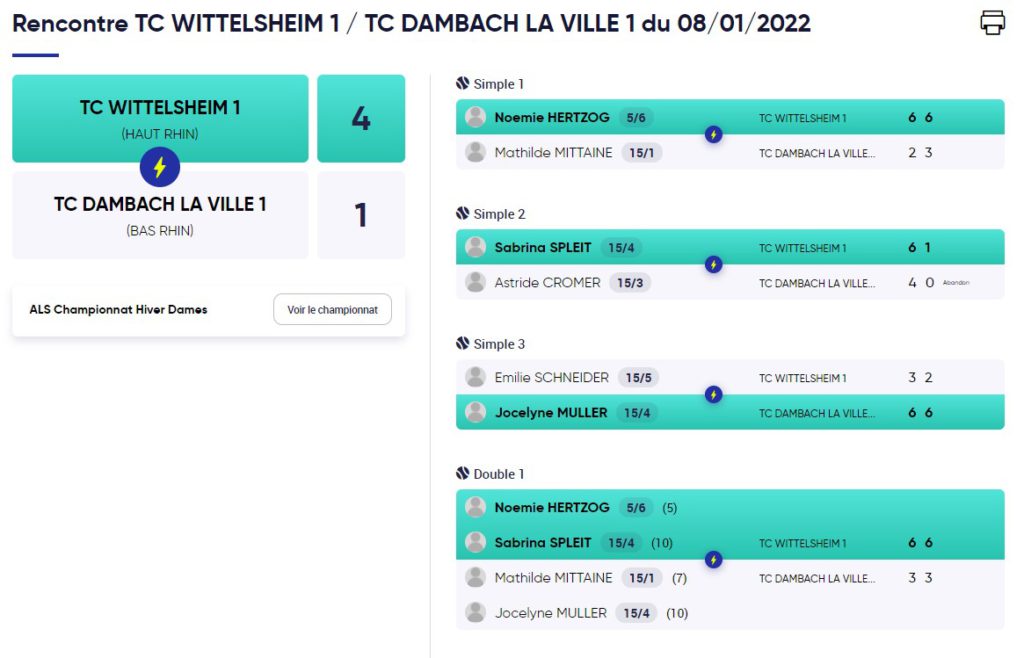Click the ALS Championnat Hiver Dames label
Viewport: 1024px width, 658px height.
click(118, 309)
